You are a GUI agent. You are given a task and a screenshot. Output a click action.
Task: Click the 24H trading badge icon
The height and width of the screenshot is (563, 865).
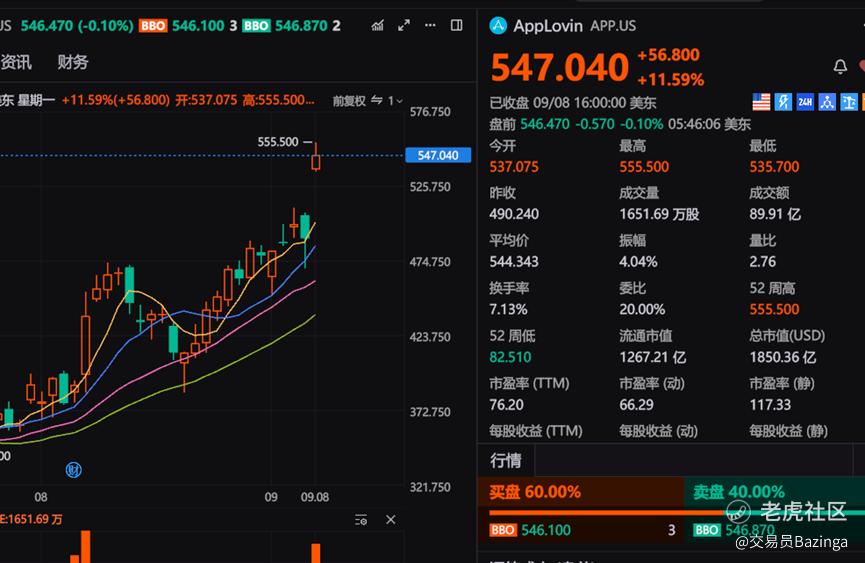tap(805, 102)
